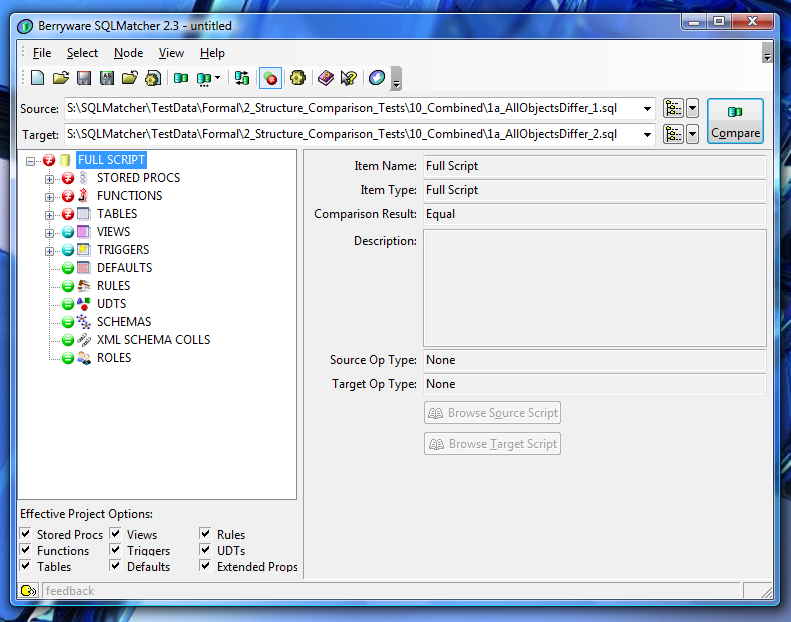Open the Target browse button dropdown arrow
This screenshot has height=622, width=791.
[x=693, y=134]
